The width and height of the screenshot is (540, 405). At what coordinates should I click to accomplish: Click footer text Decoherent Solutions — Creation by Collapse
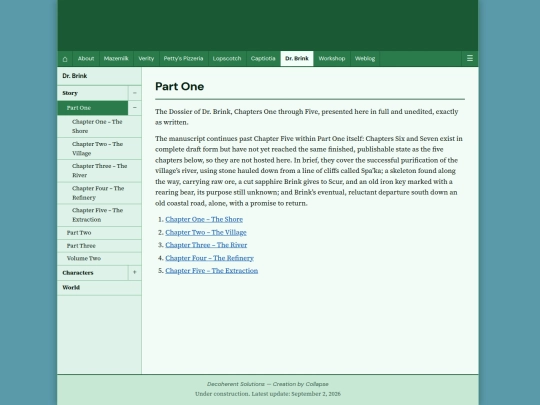pos(268,384)
